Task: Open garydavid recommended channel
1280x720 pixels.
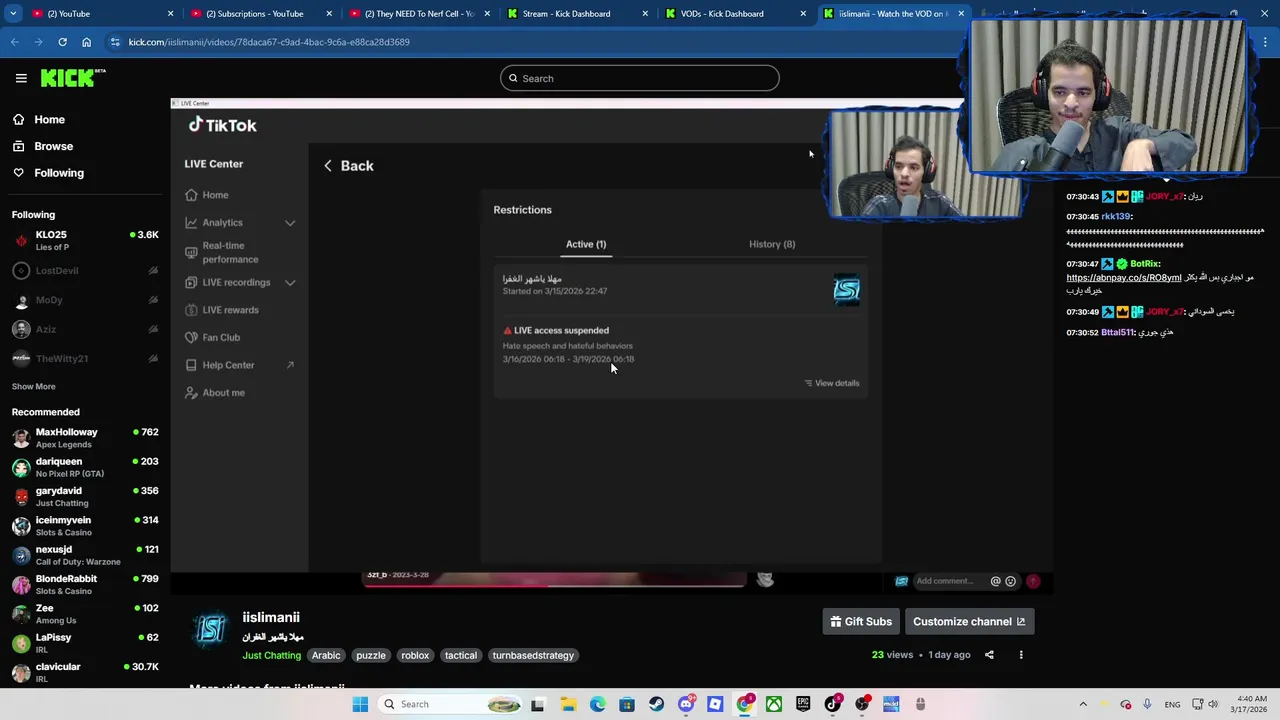Action: click(85, 496)
